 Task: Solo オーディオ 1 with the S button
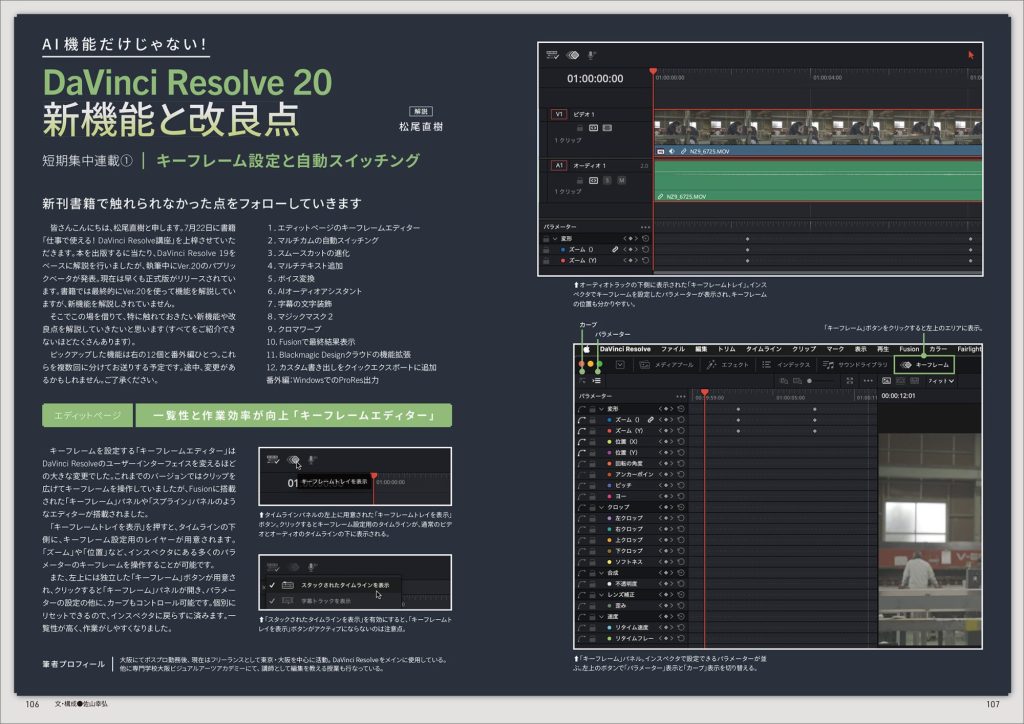coord(607,180)
